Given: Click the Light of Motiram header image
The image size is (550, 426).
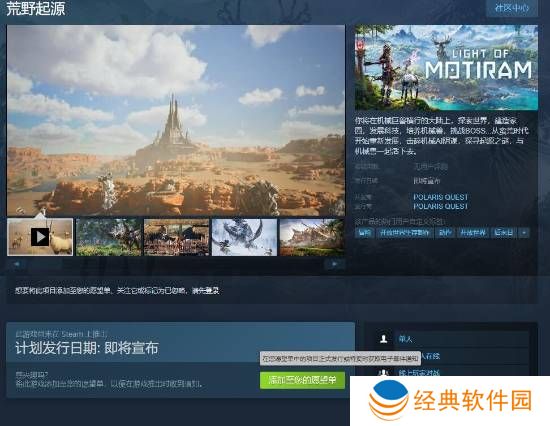Looking at the screenshot, I should pos(446,67).
